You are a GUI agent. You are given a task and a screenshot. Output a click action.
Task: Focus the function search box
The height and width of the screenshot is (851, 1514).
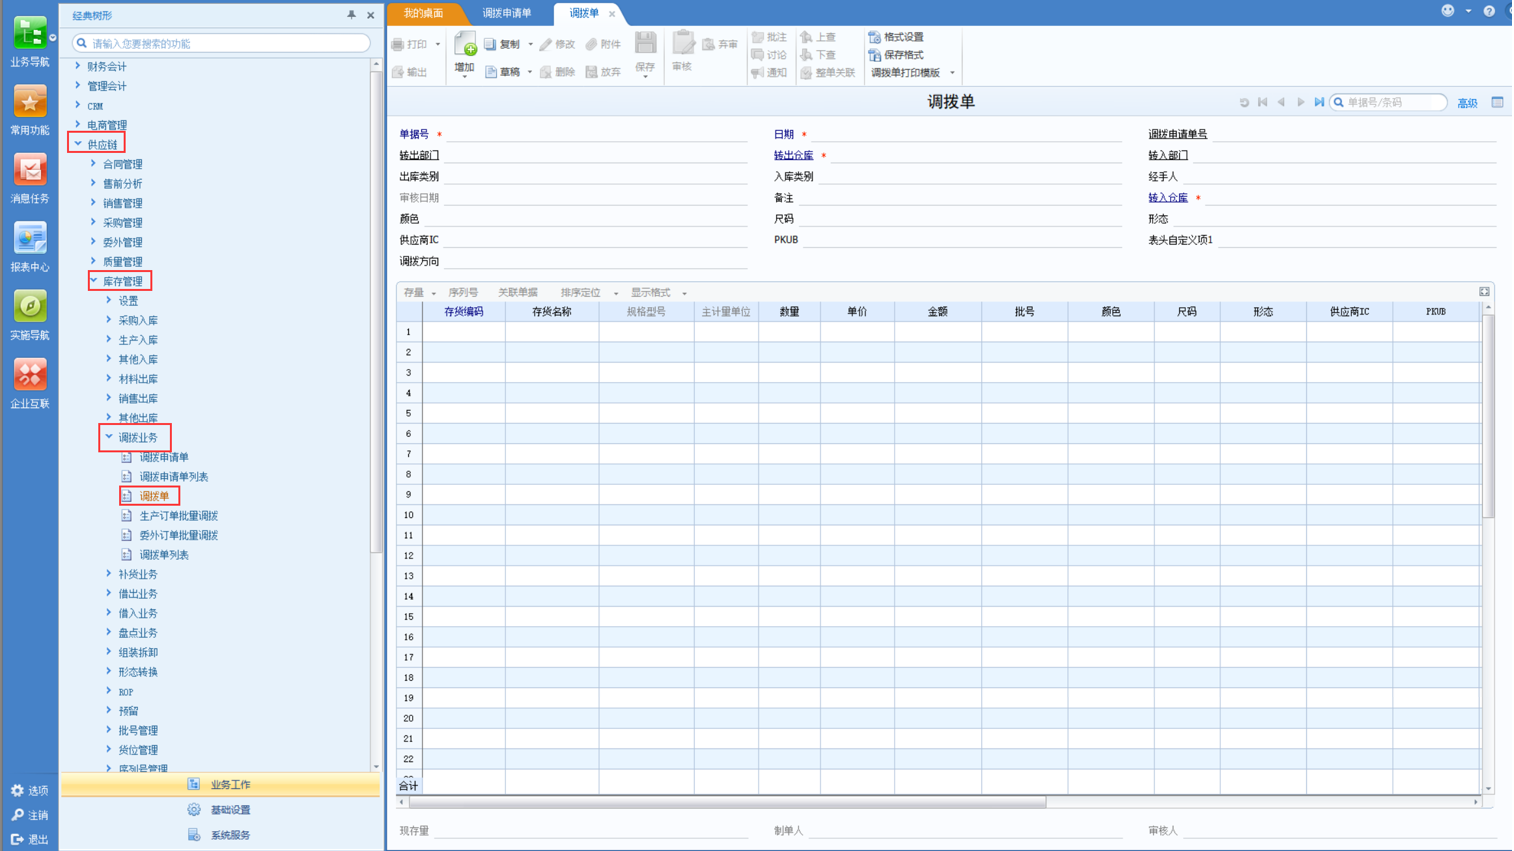click(x=221, y=43)
